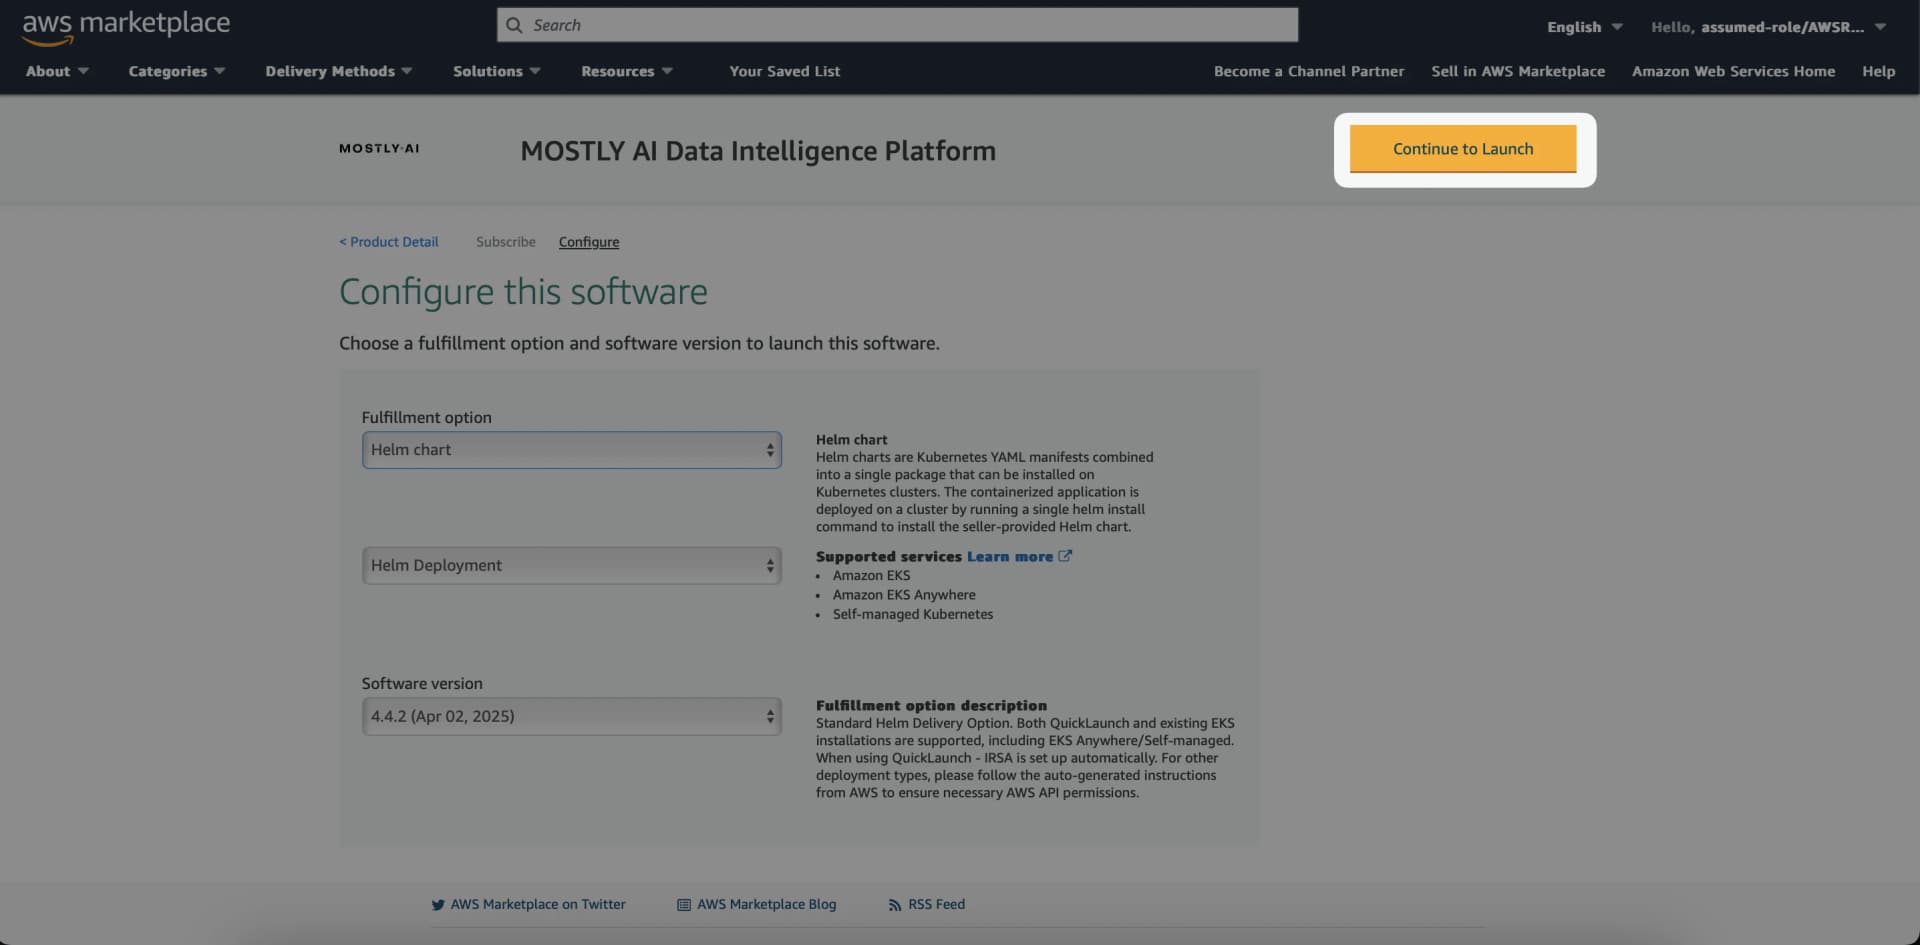1920x945 pixels.
Task: Click the external link icon beside Learn more
Action: (1065, 556)
